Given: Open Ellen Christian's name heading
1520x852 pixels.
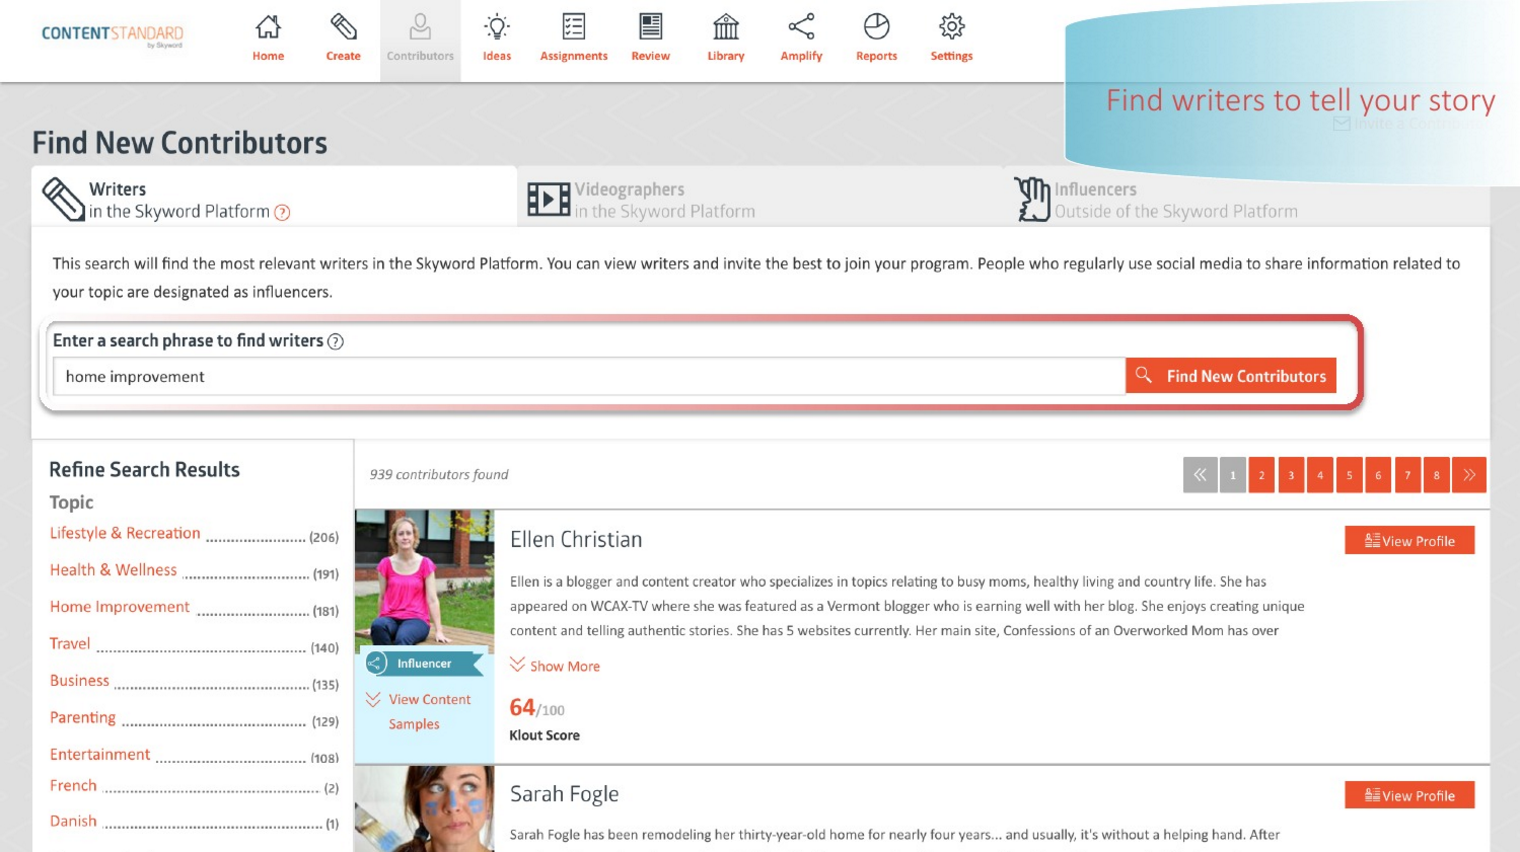Looking at the screenshot, I should 576,540.
